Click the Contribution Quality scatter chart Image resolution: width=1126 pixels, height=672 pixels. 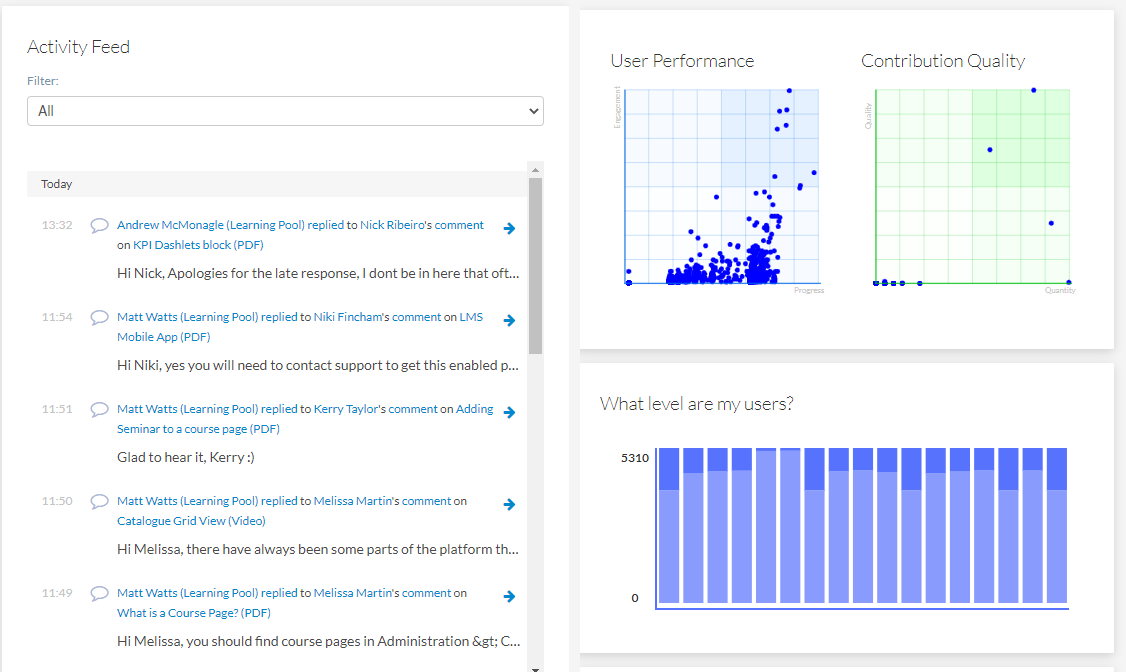972,187
